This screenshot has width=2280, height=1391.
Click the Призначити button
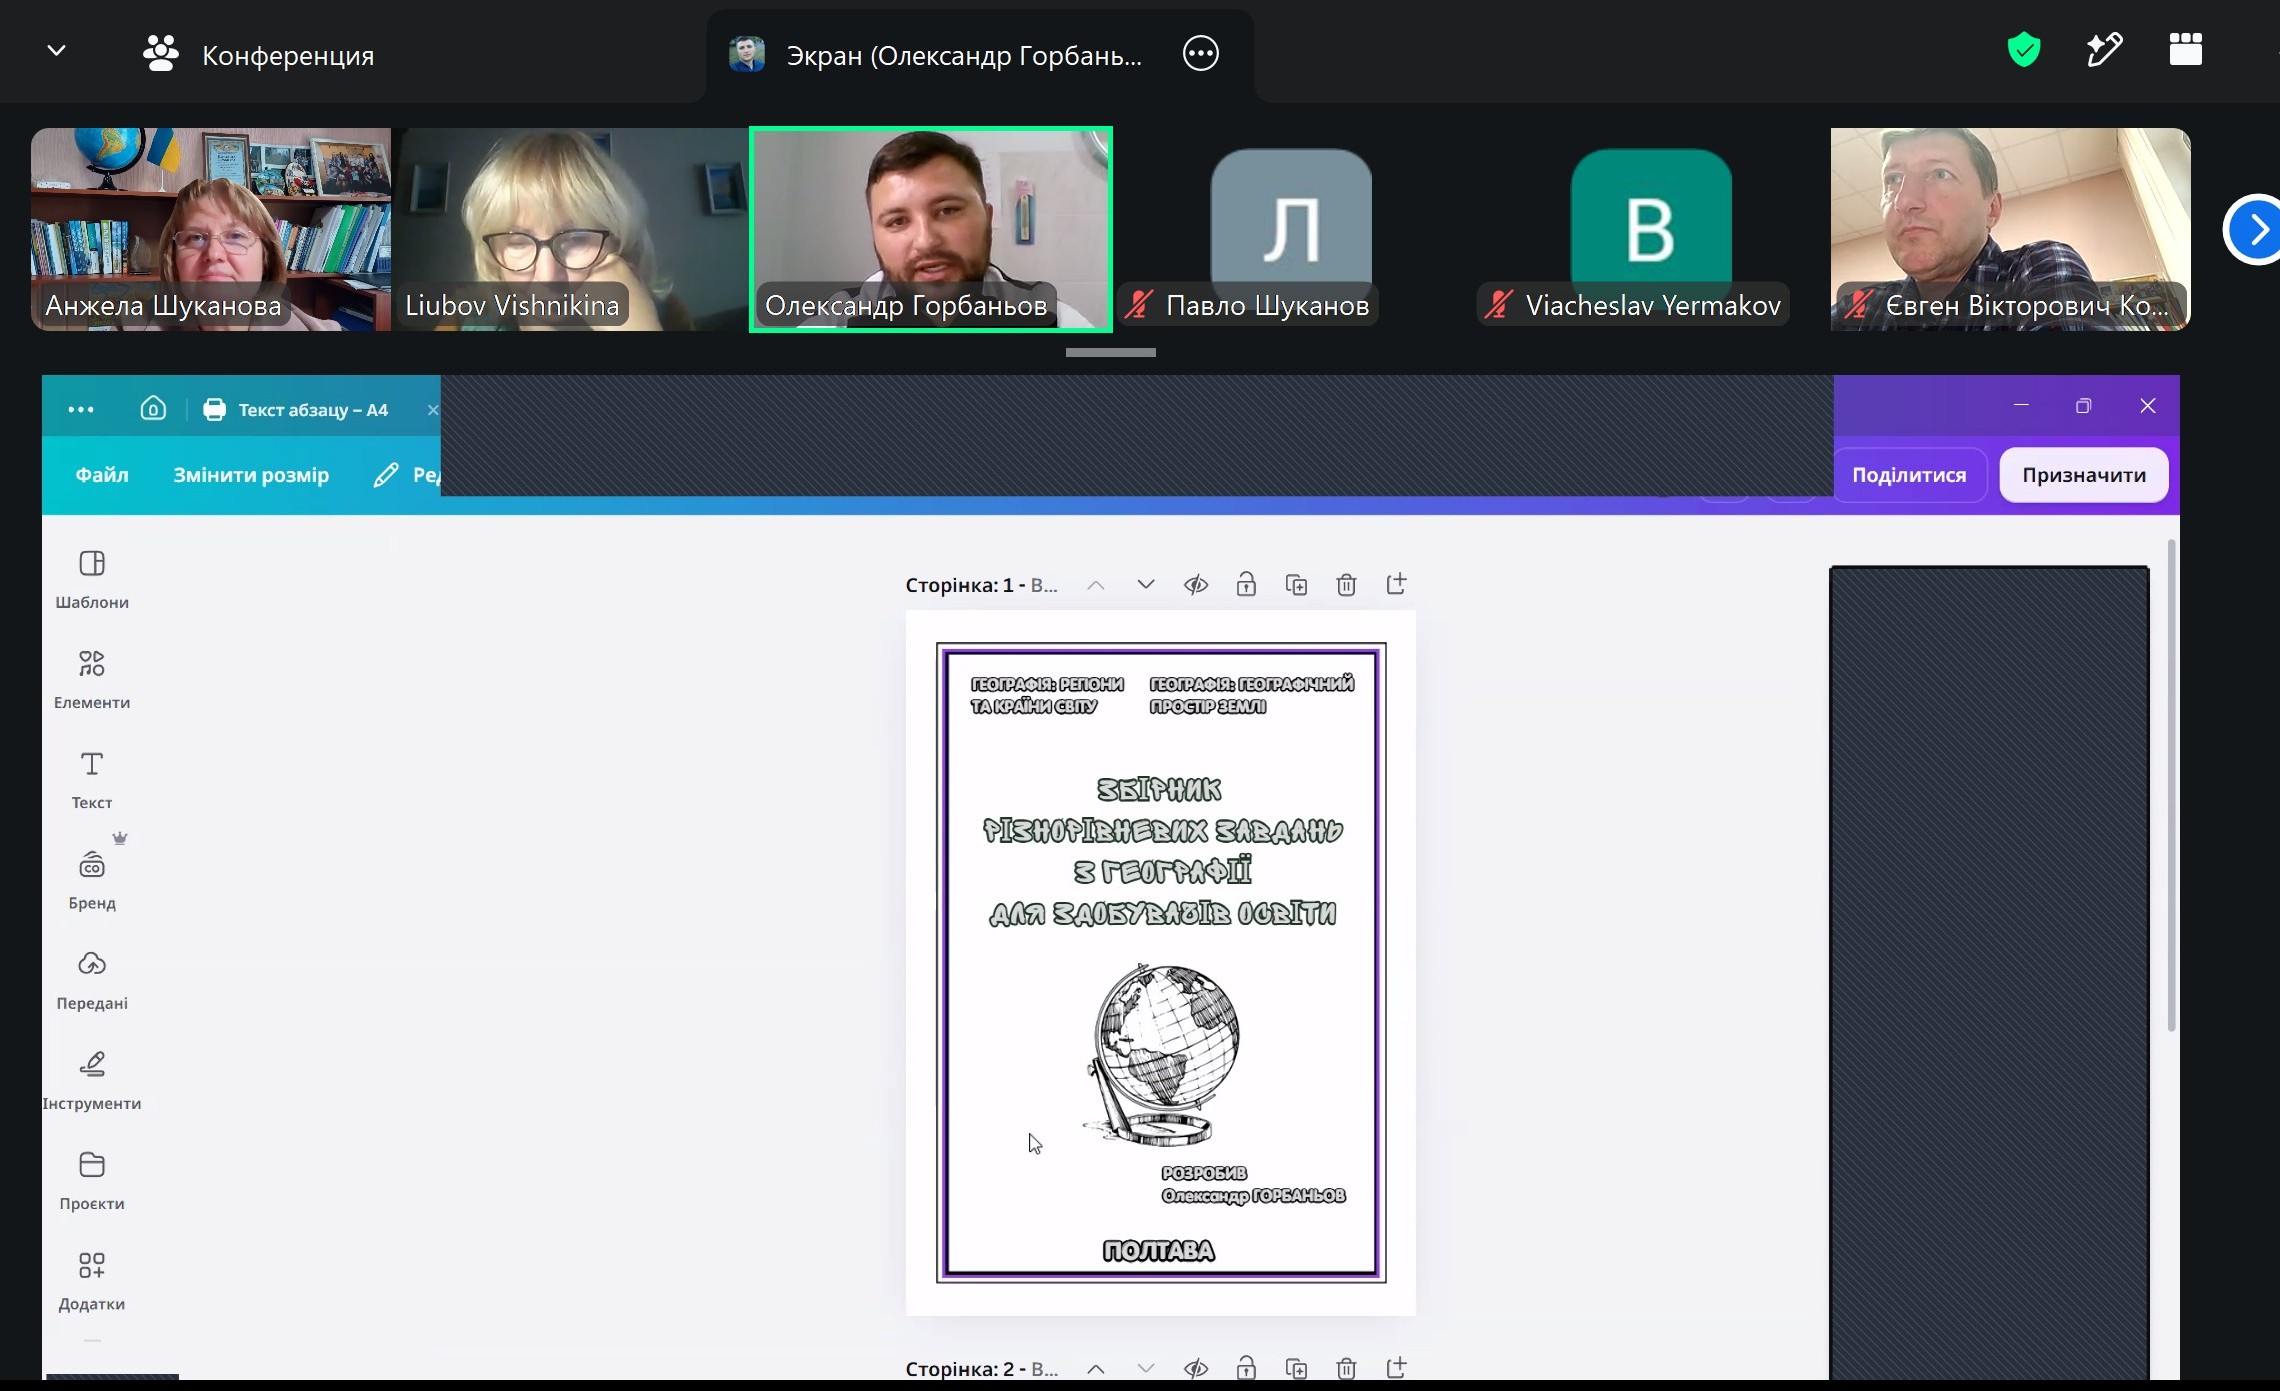(2084, 475)
